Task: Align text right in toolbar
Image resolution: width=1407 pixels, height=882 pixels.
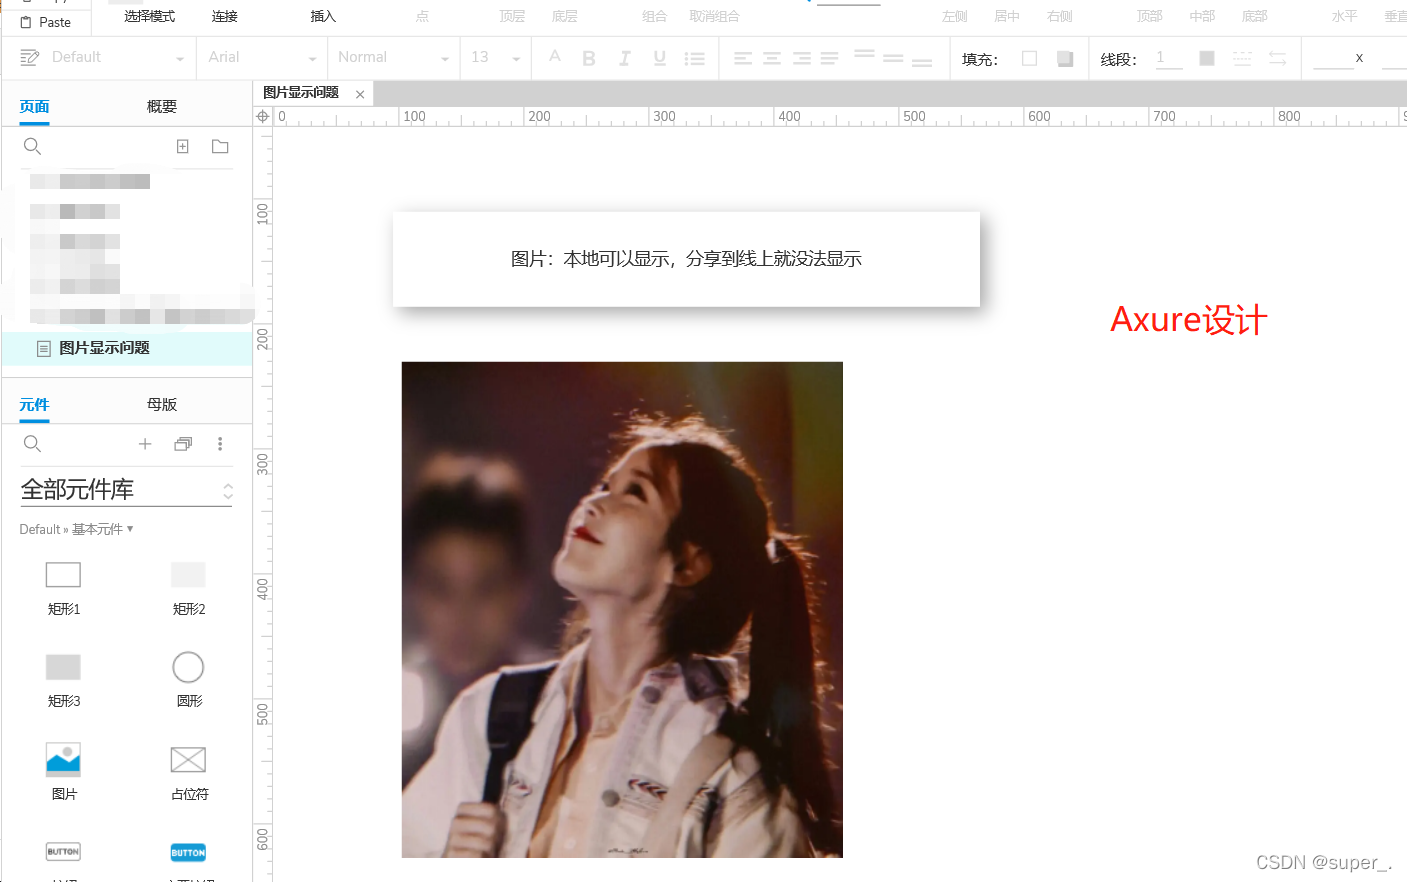Action: (x=801, y=58)
